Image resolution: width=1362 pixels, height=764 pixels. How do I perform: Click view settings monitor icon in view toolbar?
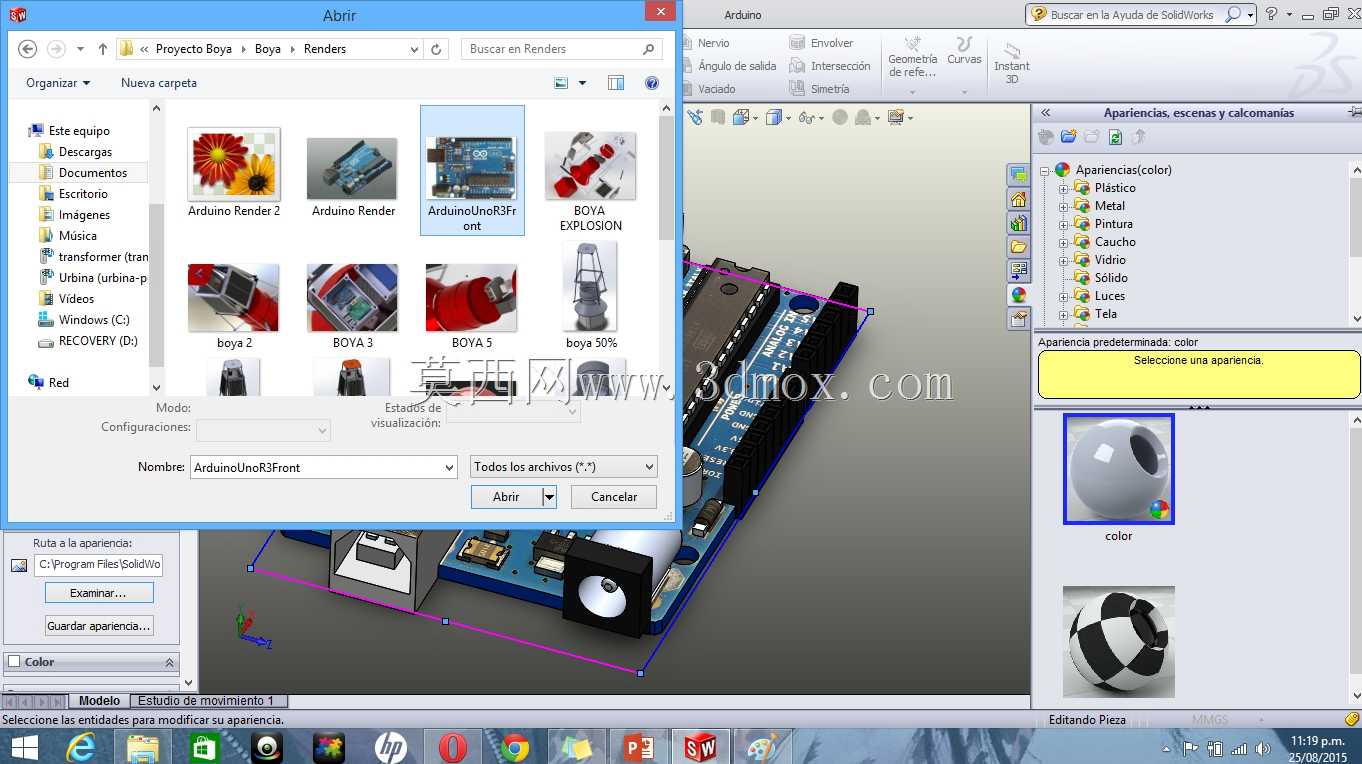tap(895, 118)
